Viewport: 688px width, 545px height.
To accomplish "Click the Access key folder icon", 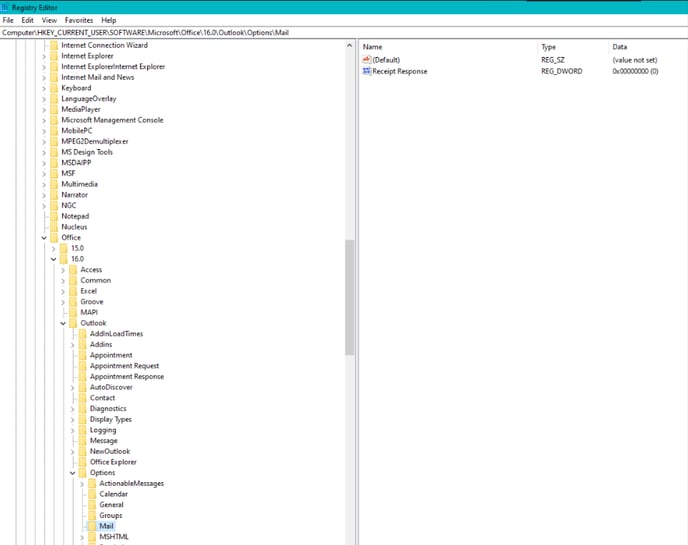I will pyautogui.click(x=73, y=270).
